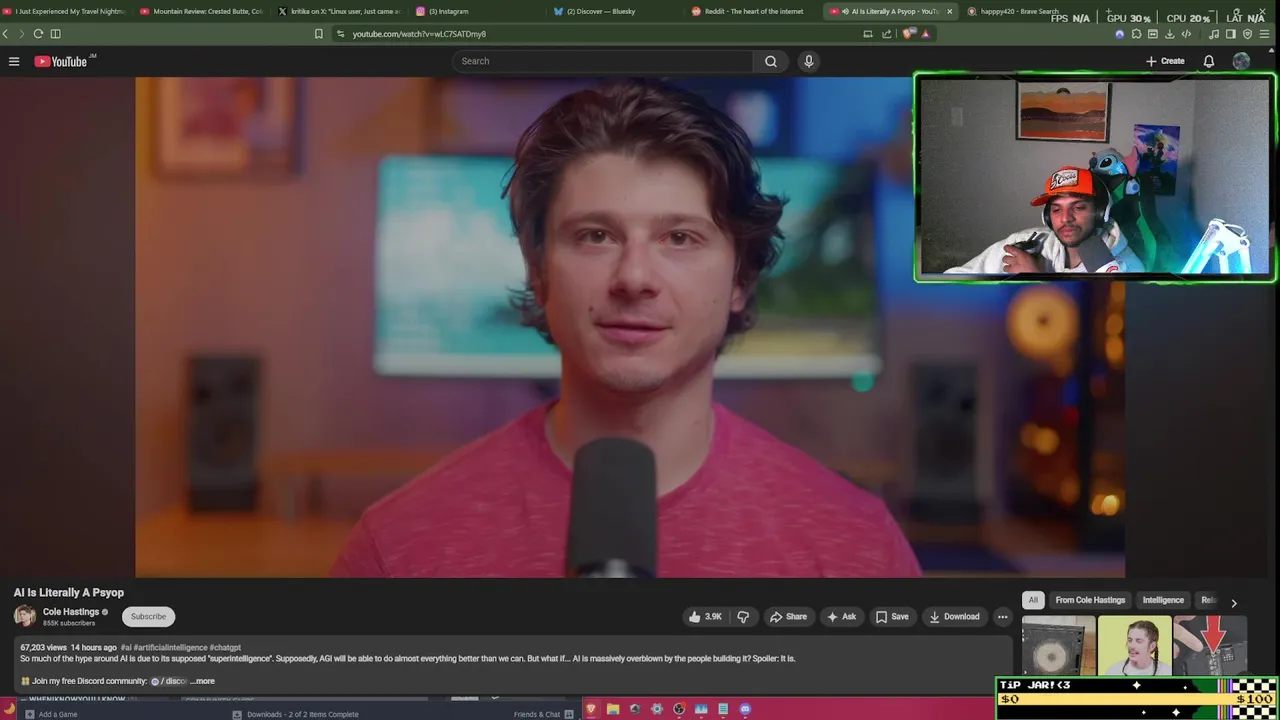The image size is (1280, 720).
Task: Start voice search with microphone icon
Action: [x=809, y=61]
